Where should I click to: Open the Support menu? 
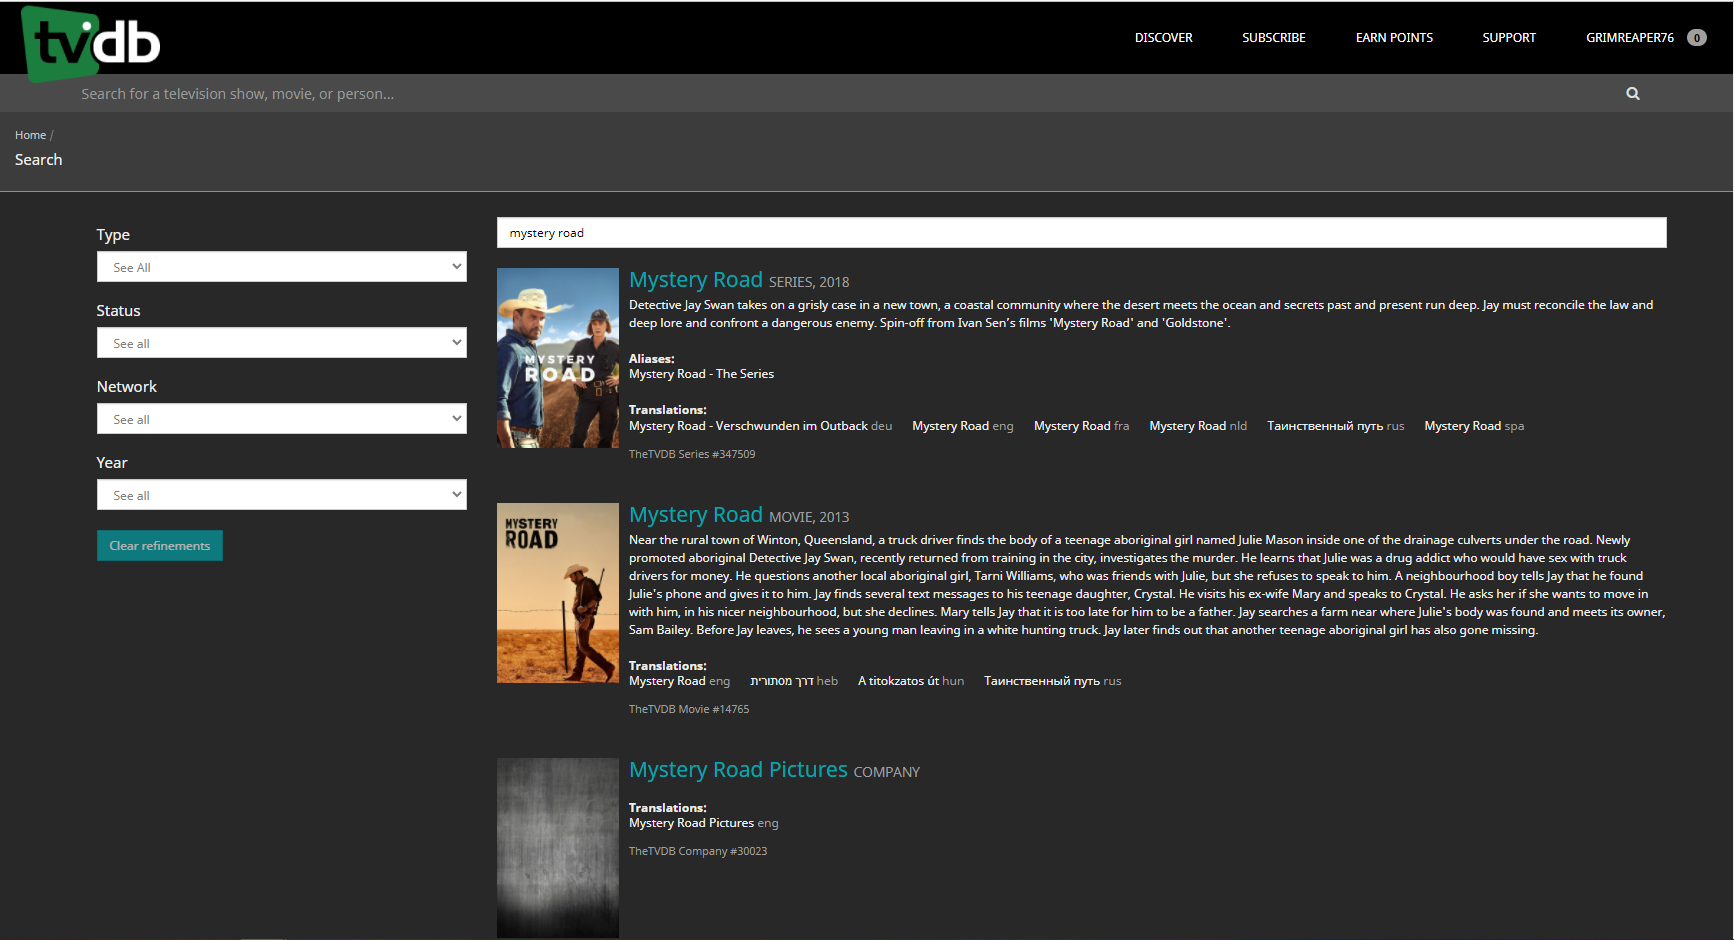1508,38
